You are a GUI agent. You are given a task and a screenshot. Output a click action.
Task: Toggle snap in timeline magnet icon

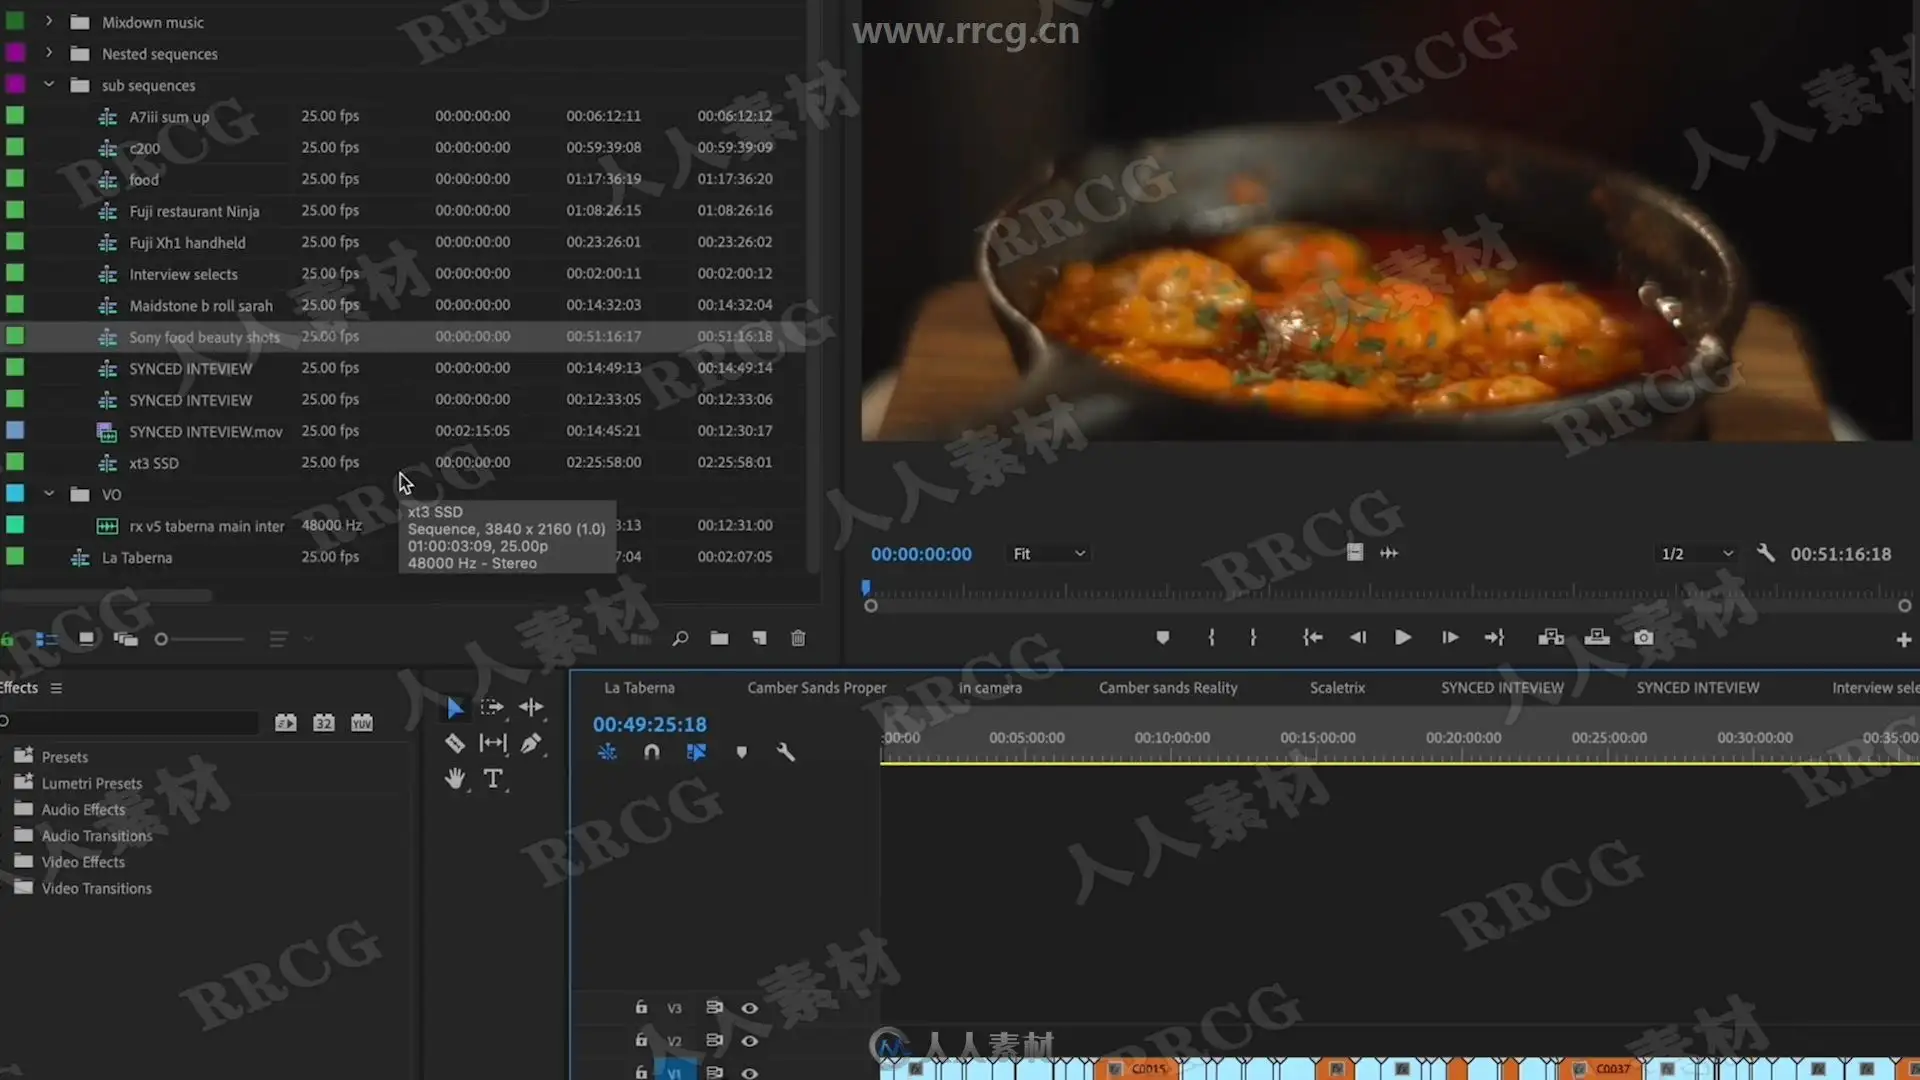pyautogui.click(x=652, y=752)
